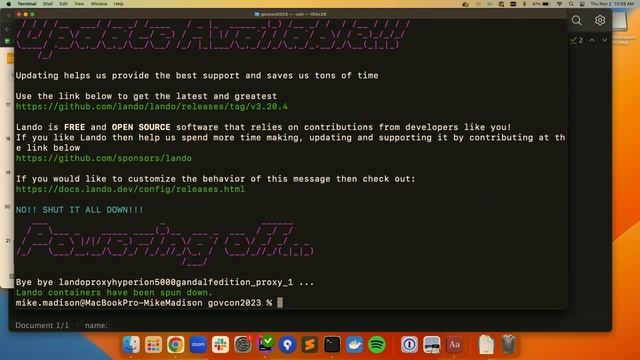Open Bluetooth status in the menu bar
This screenshot has height=360, width=640.
click(524, 4)
